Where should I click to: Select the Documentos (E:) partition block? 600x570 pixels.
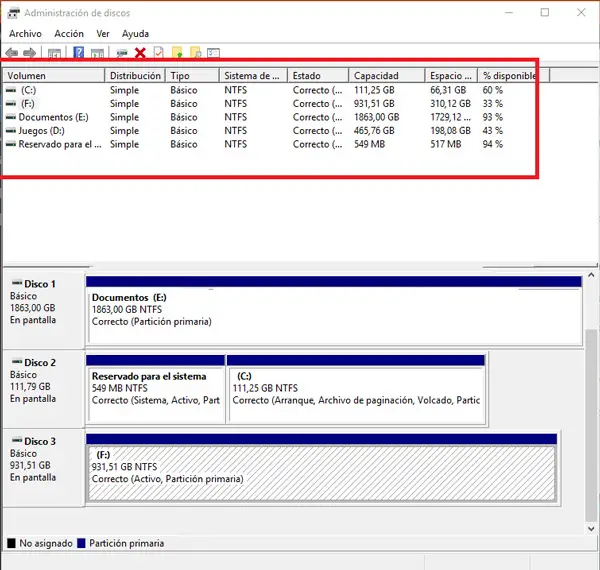[334, 310]
